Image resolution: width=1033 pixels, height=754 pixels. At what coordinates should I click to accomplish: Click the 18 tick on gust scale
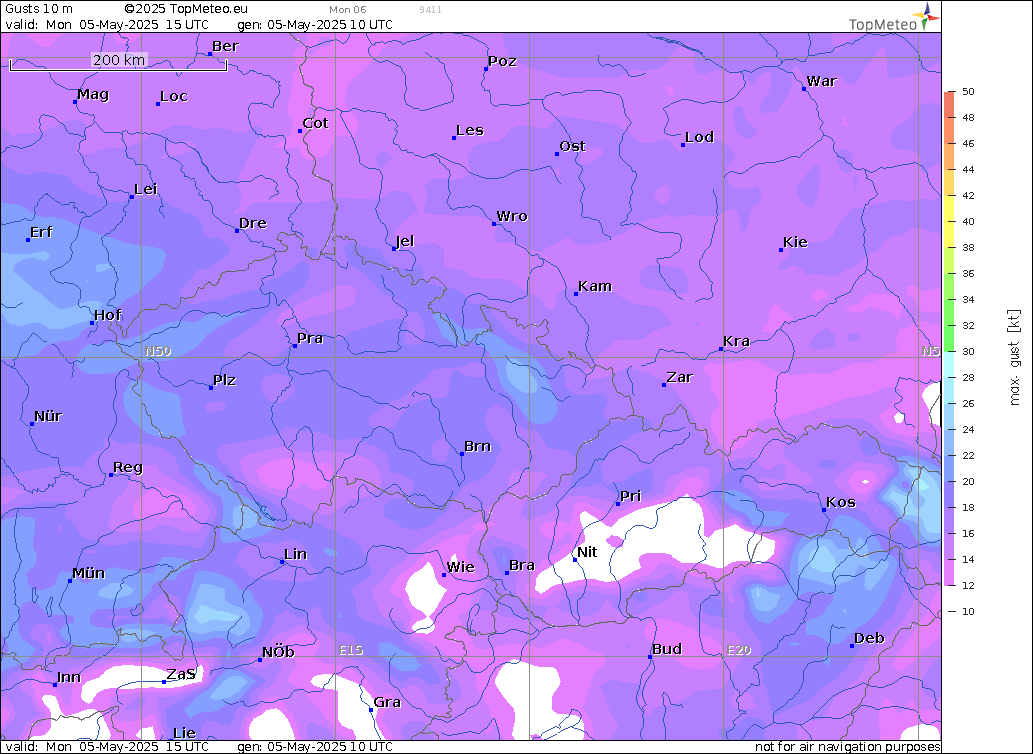(x=968, y=508)
